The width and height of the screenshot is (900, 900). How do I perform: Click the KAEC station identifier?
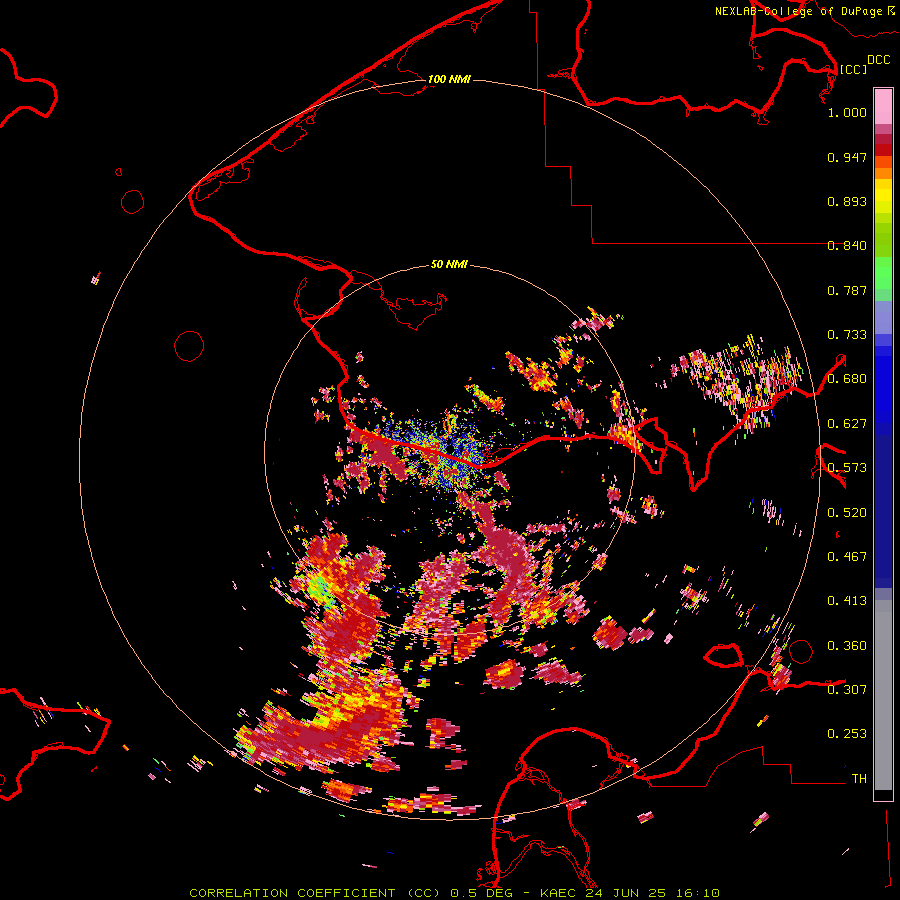pos(557,893)
